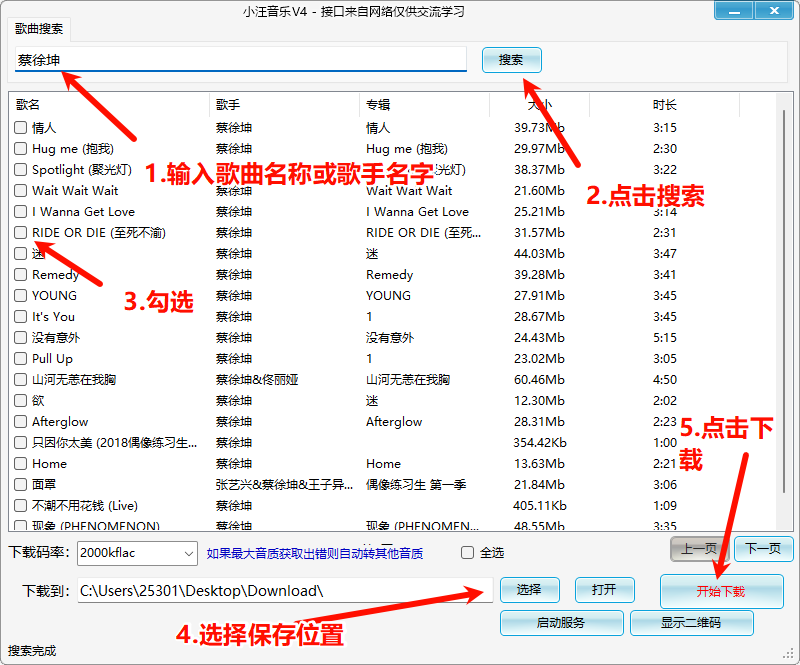Image resolution: width=800 pixels, height=665 pixels.
Task: Click 选择 to choose the save folder
Action: click(x=529, y=590)
